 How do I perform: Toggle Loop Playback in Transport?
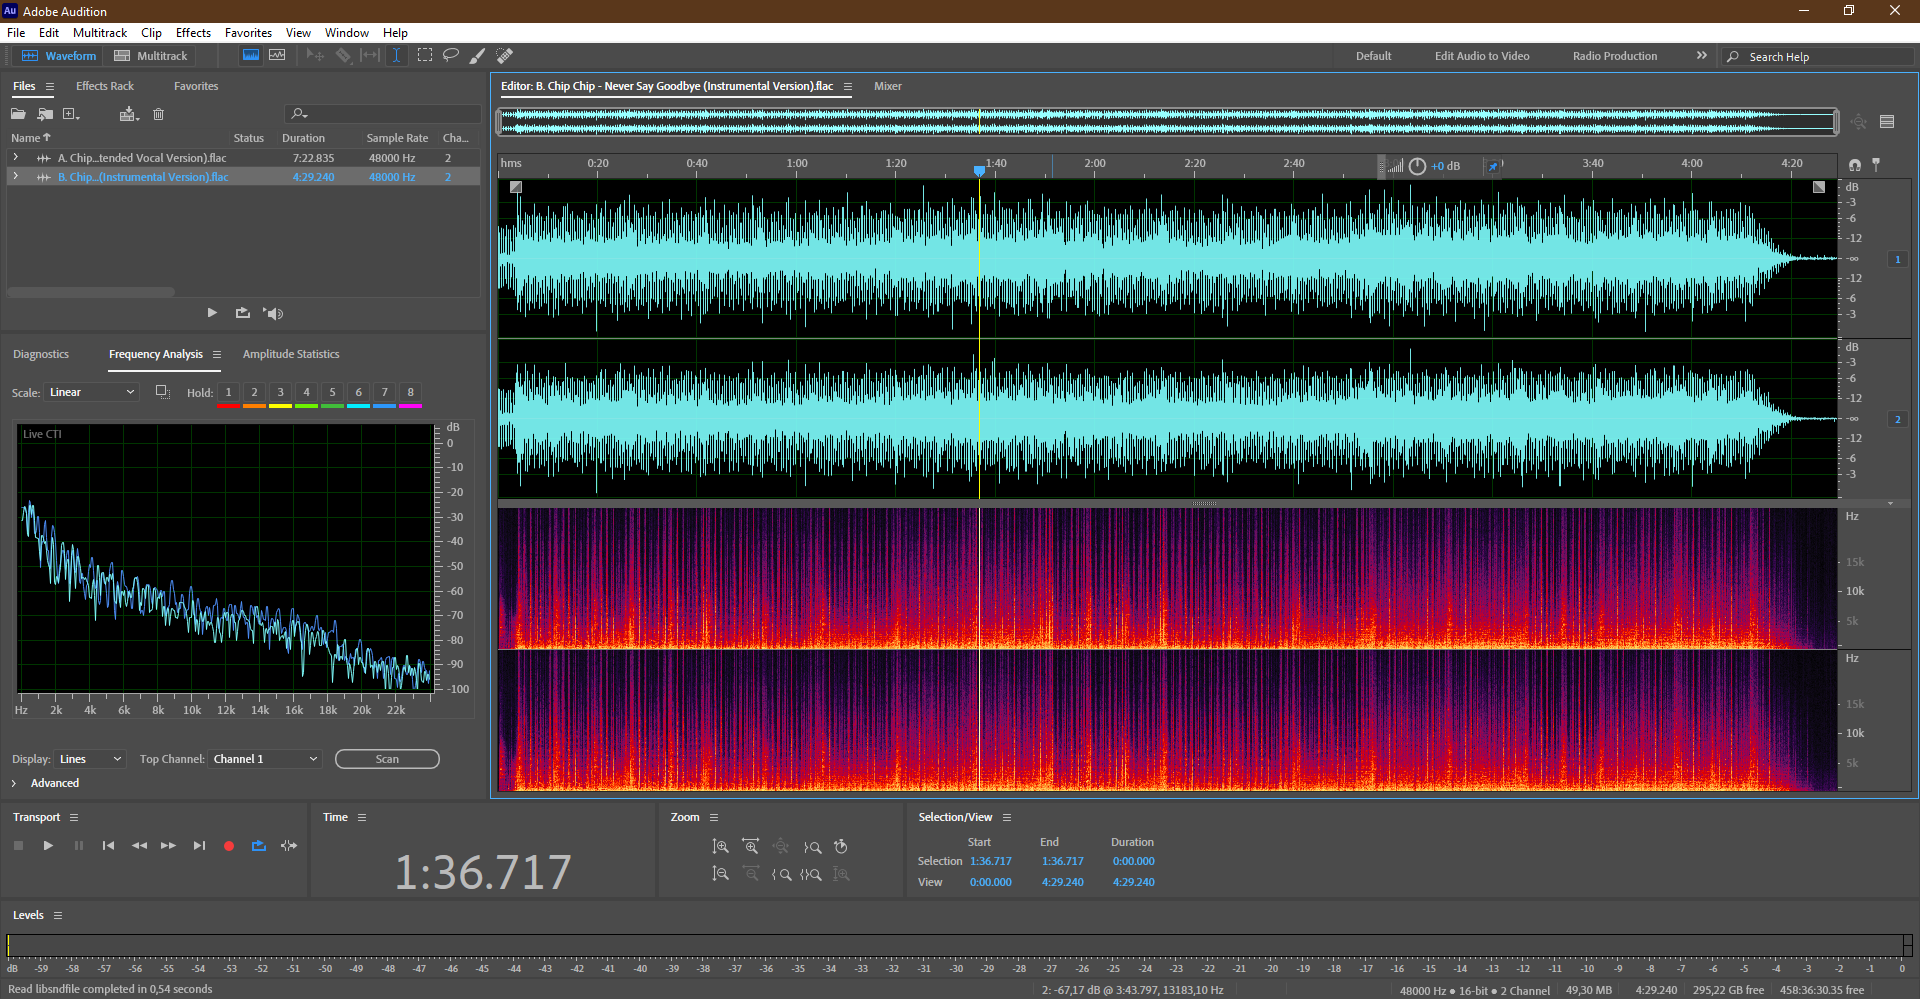pyautogui.click(x=259, y=846)
